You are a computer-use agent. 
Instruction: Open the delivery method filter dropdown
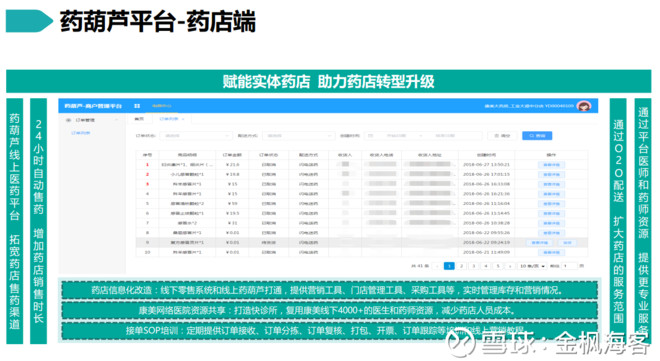[298, 135]
